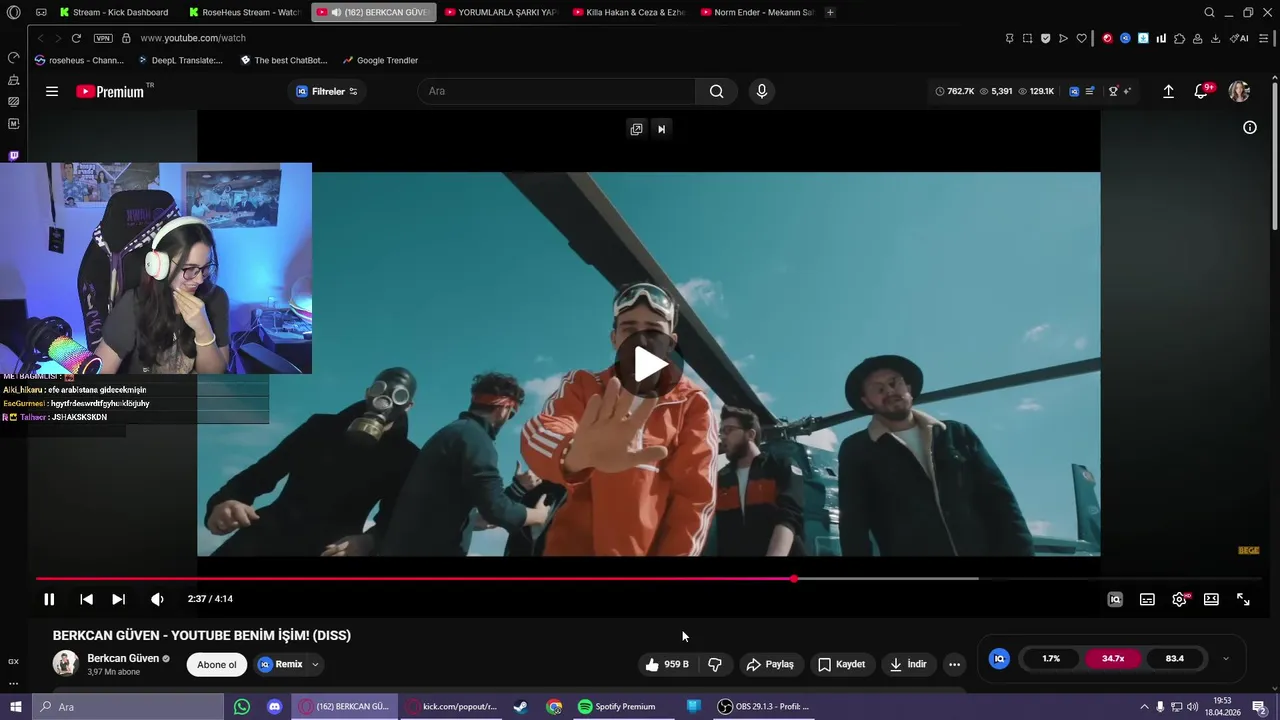Seek on the red video progress bar
The image size is (1280, 720).
tap(415, 578)
